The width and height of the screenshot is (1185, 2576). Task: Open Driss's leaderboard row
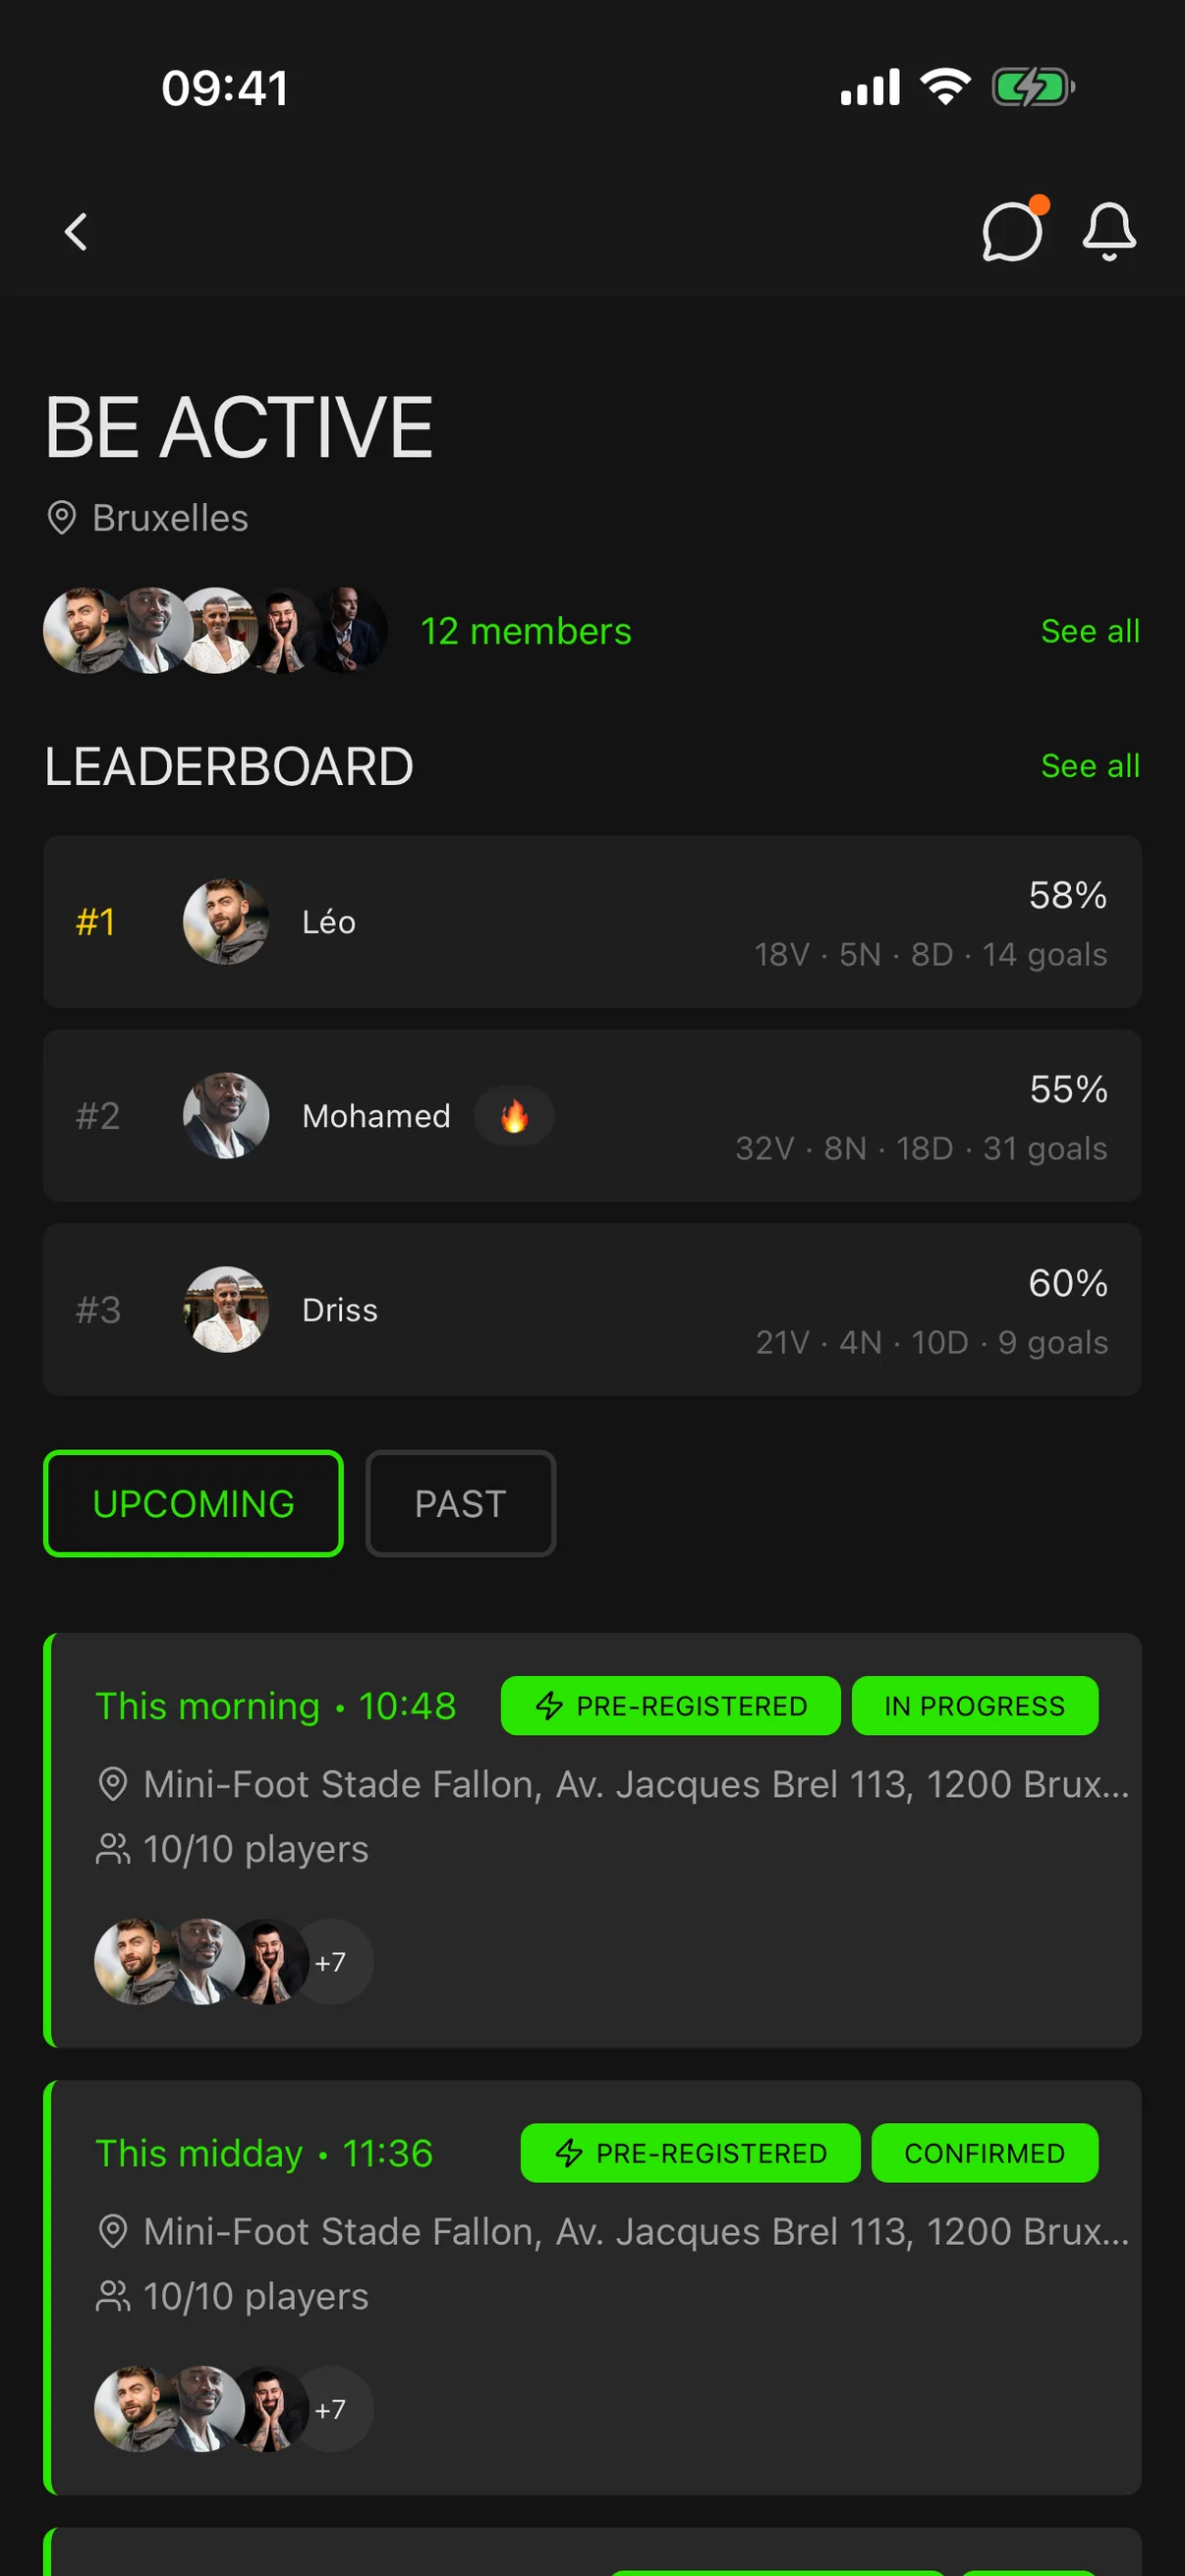(592, 1309)
